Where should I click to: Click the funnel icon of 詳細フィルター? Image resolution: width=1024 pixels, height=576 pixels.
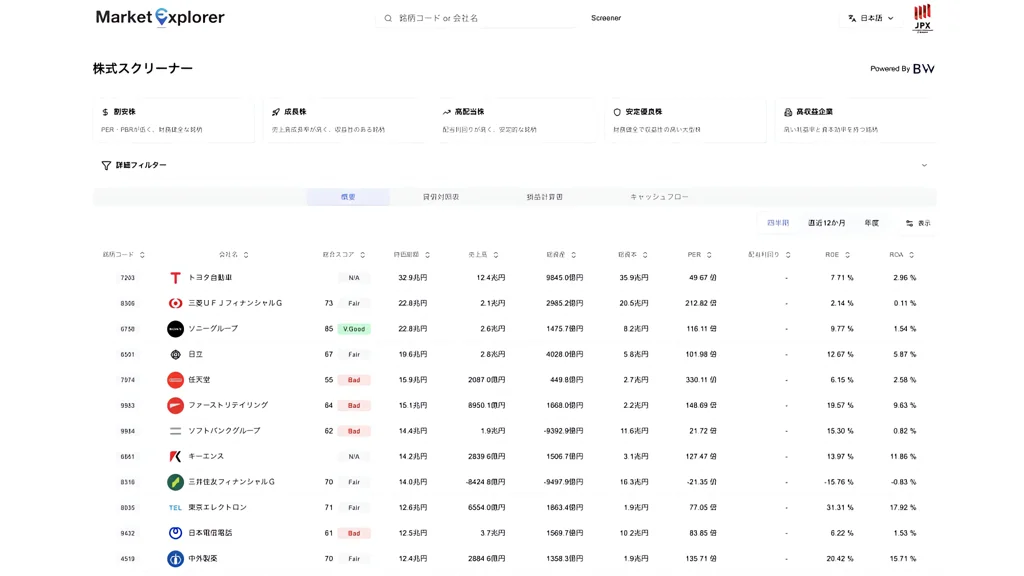pyautogui.click(x=106, y=166)
